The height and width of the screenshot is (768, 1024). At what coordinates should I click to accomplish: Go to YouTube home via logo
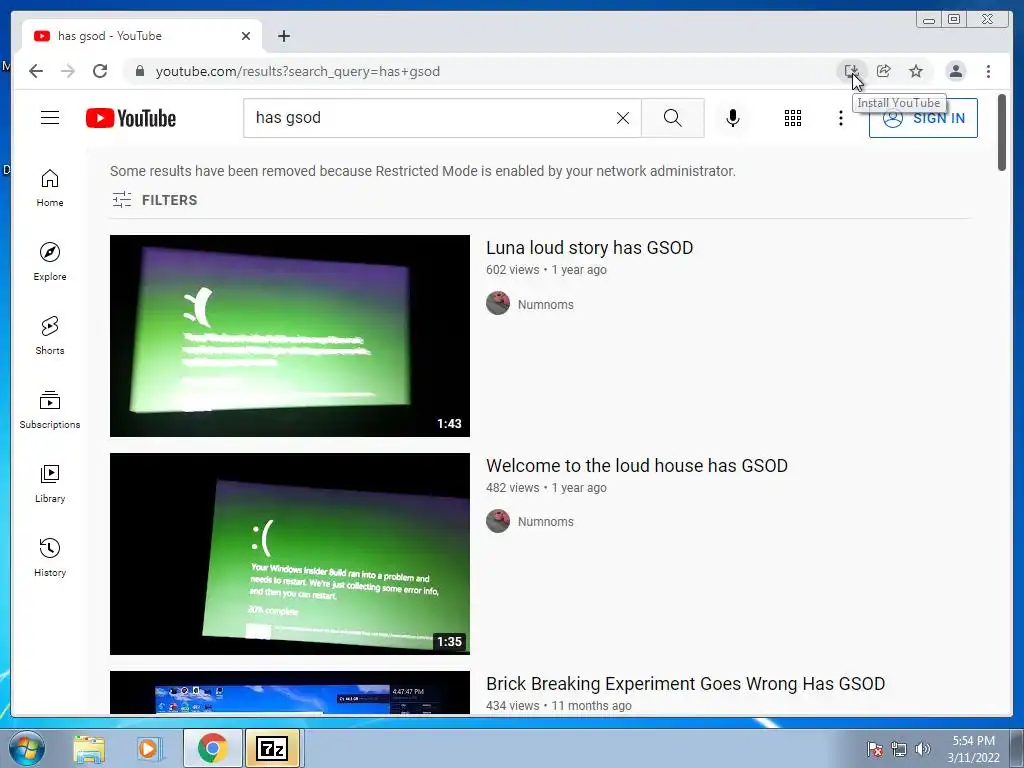point(131,118)
